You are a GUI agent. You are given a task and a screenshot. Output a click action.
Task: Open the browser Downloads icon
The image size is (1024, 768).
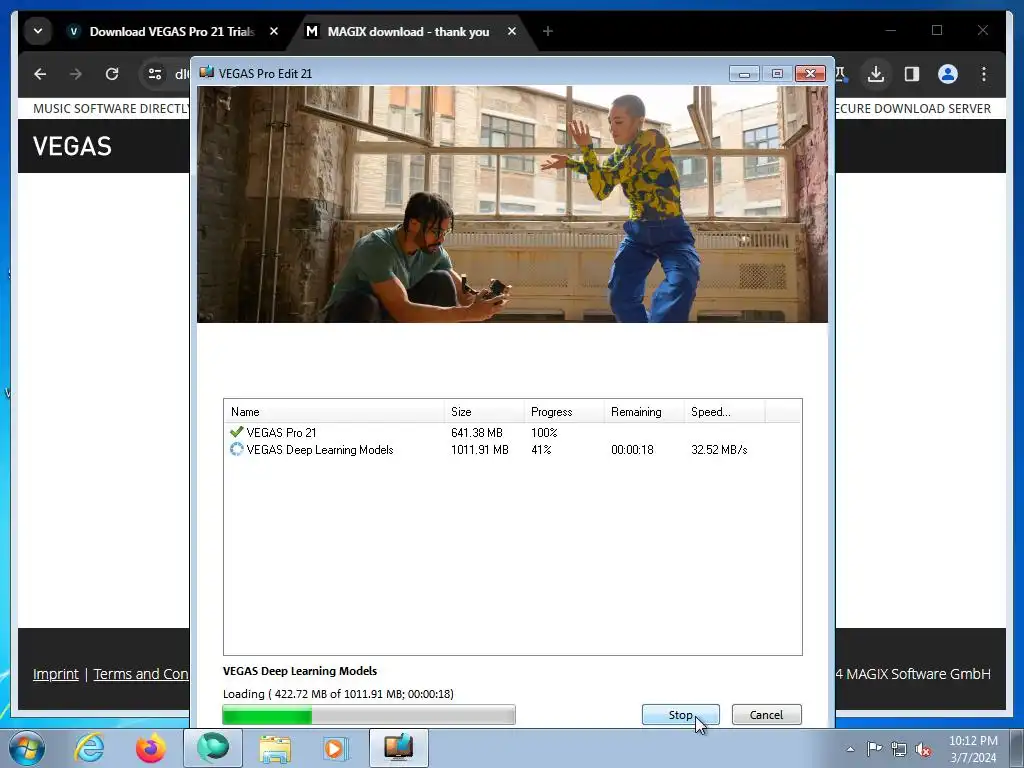click(x=876, y=74)
